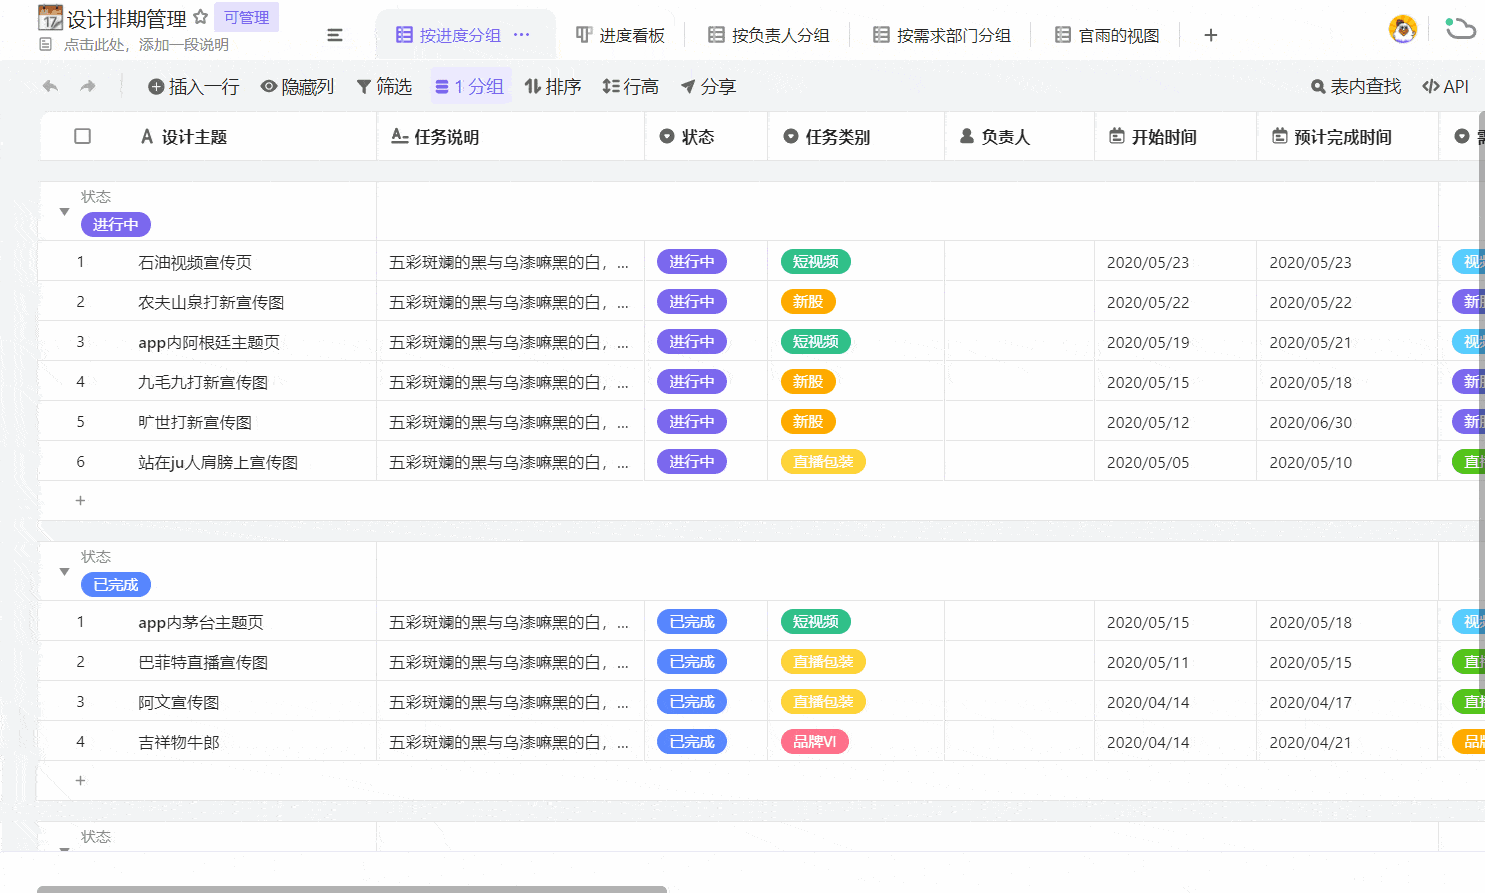This screenshot has height=893, width=1485.
Task: Click the calendar icon beside 设计排期管理
Action: click(50, 17)
